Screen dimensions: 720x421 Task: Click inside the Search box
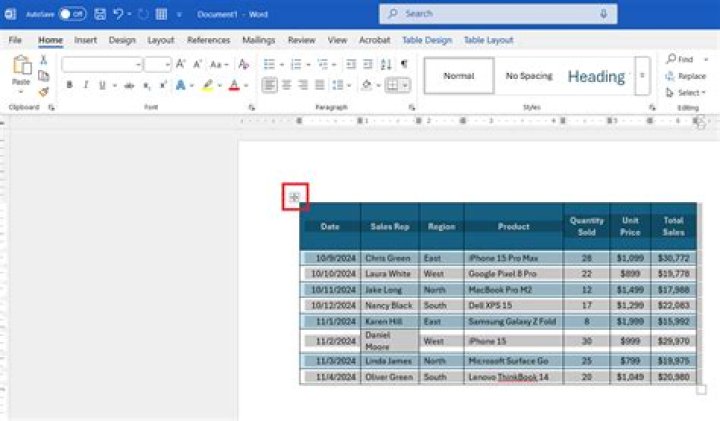click(498, 14)
